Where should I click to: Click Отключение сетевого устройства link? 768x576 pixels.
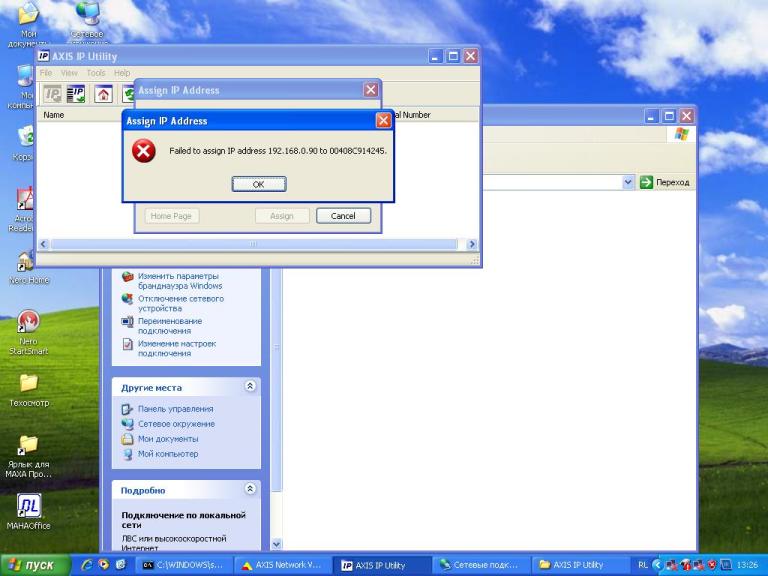coord(181,303)
